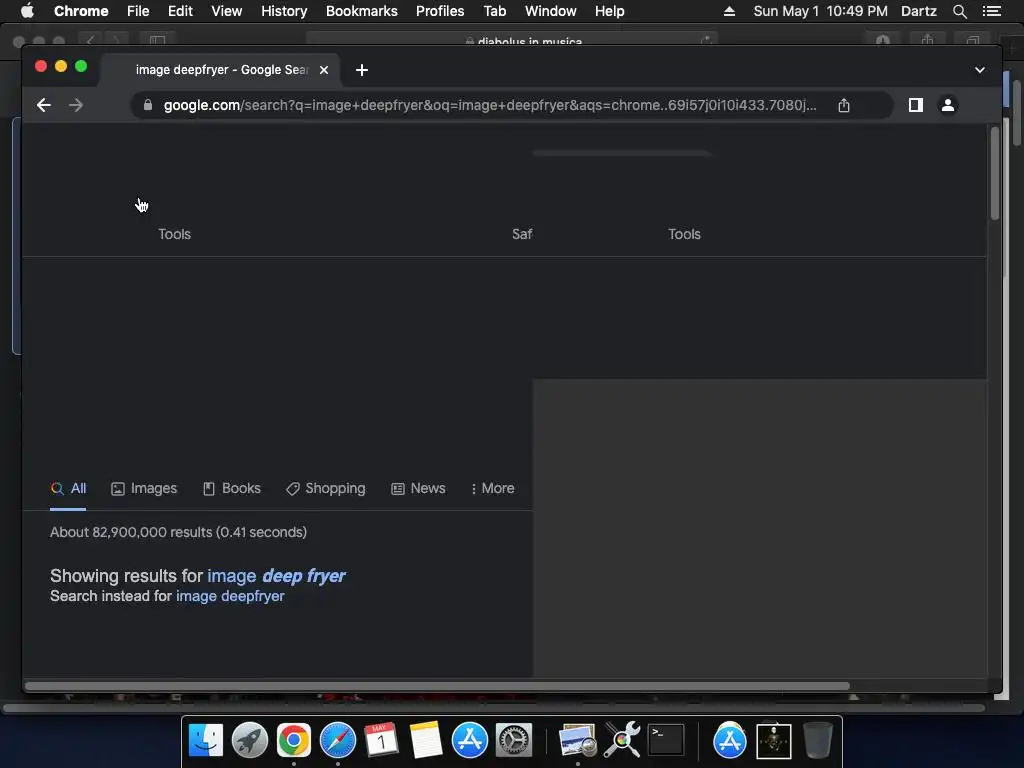Open System Preferences from the dock
This screenshot has width=1024, height=768.
513,741
